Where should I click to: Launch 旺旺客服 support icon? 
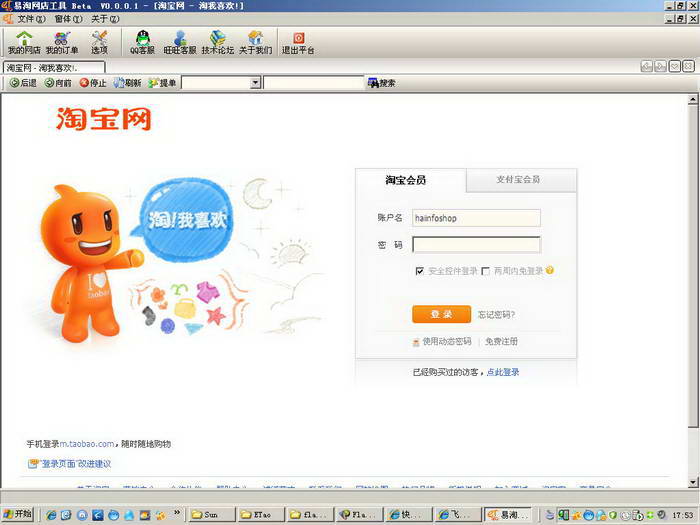(180, 43)
